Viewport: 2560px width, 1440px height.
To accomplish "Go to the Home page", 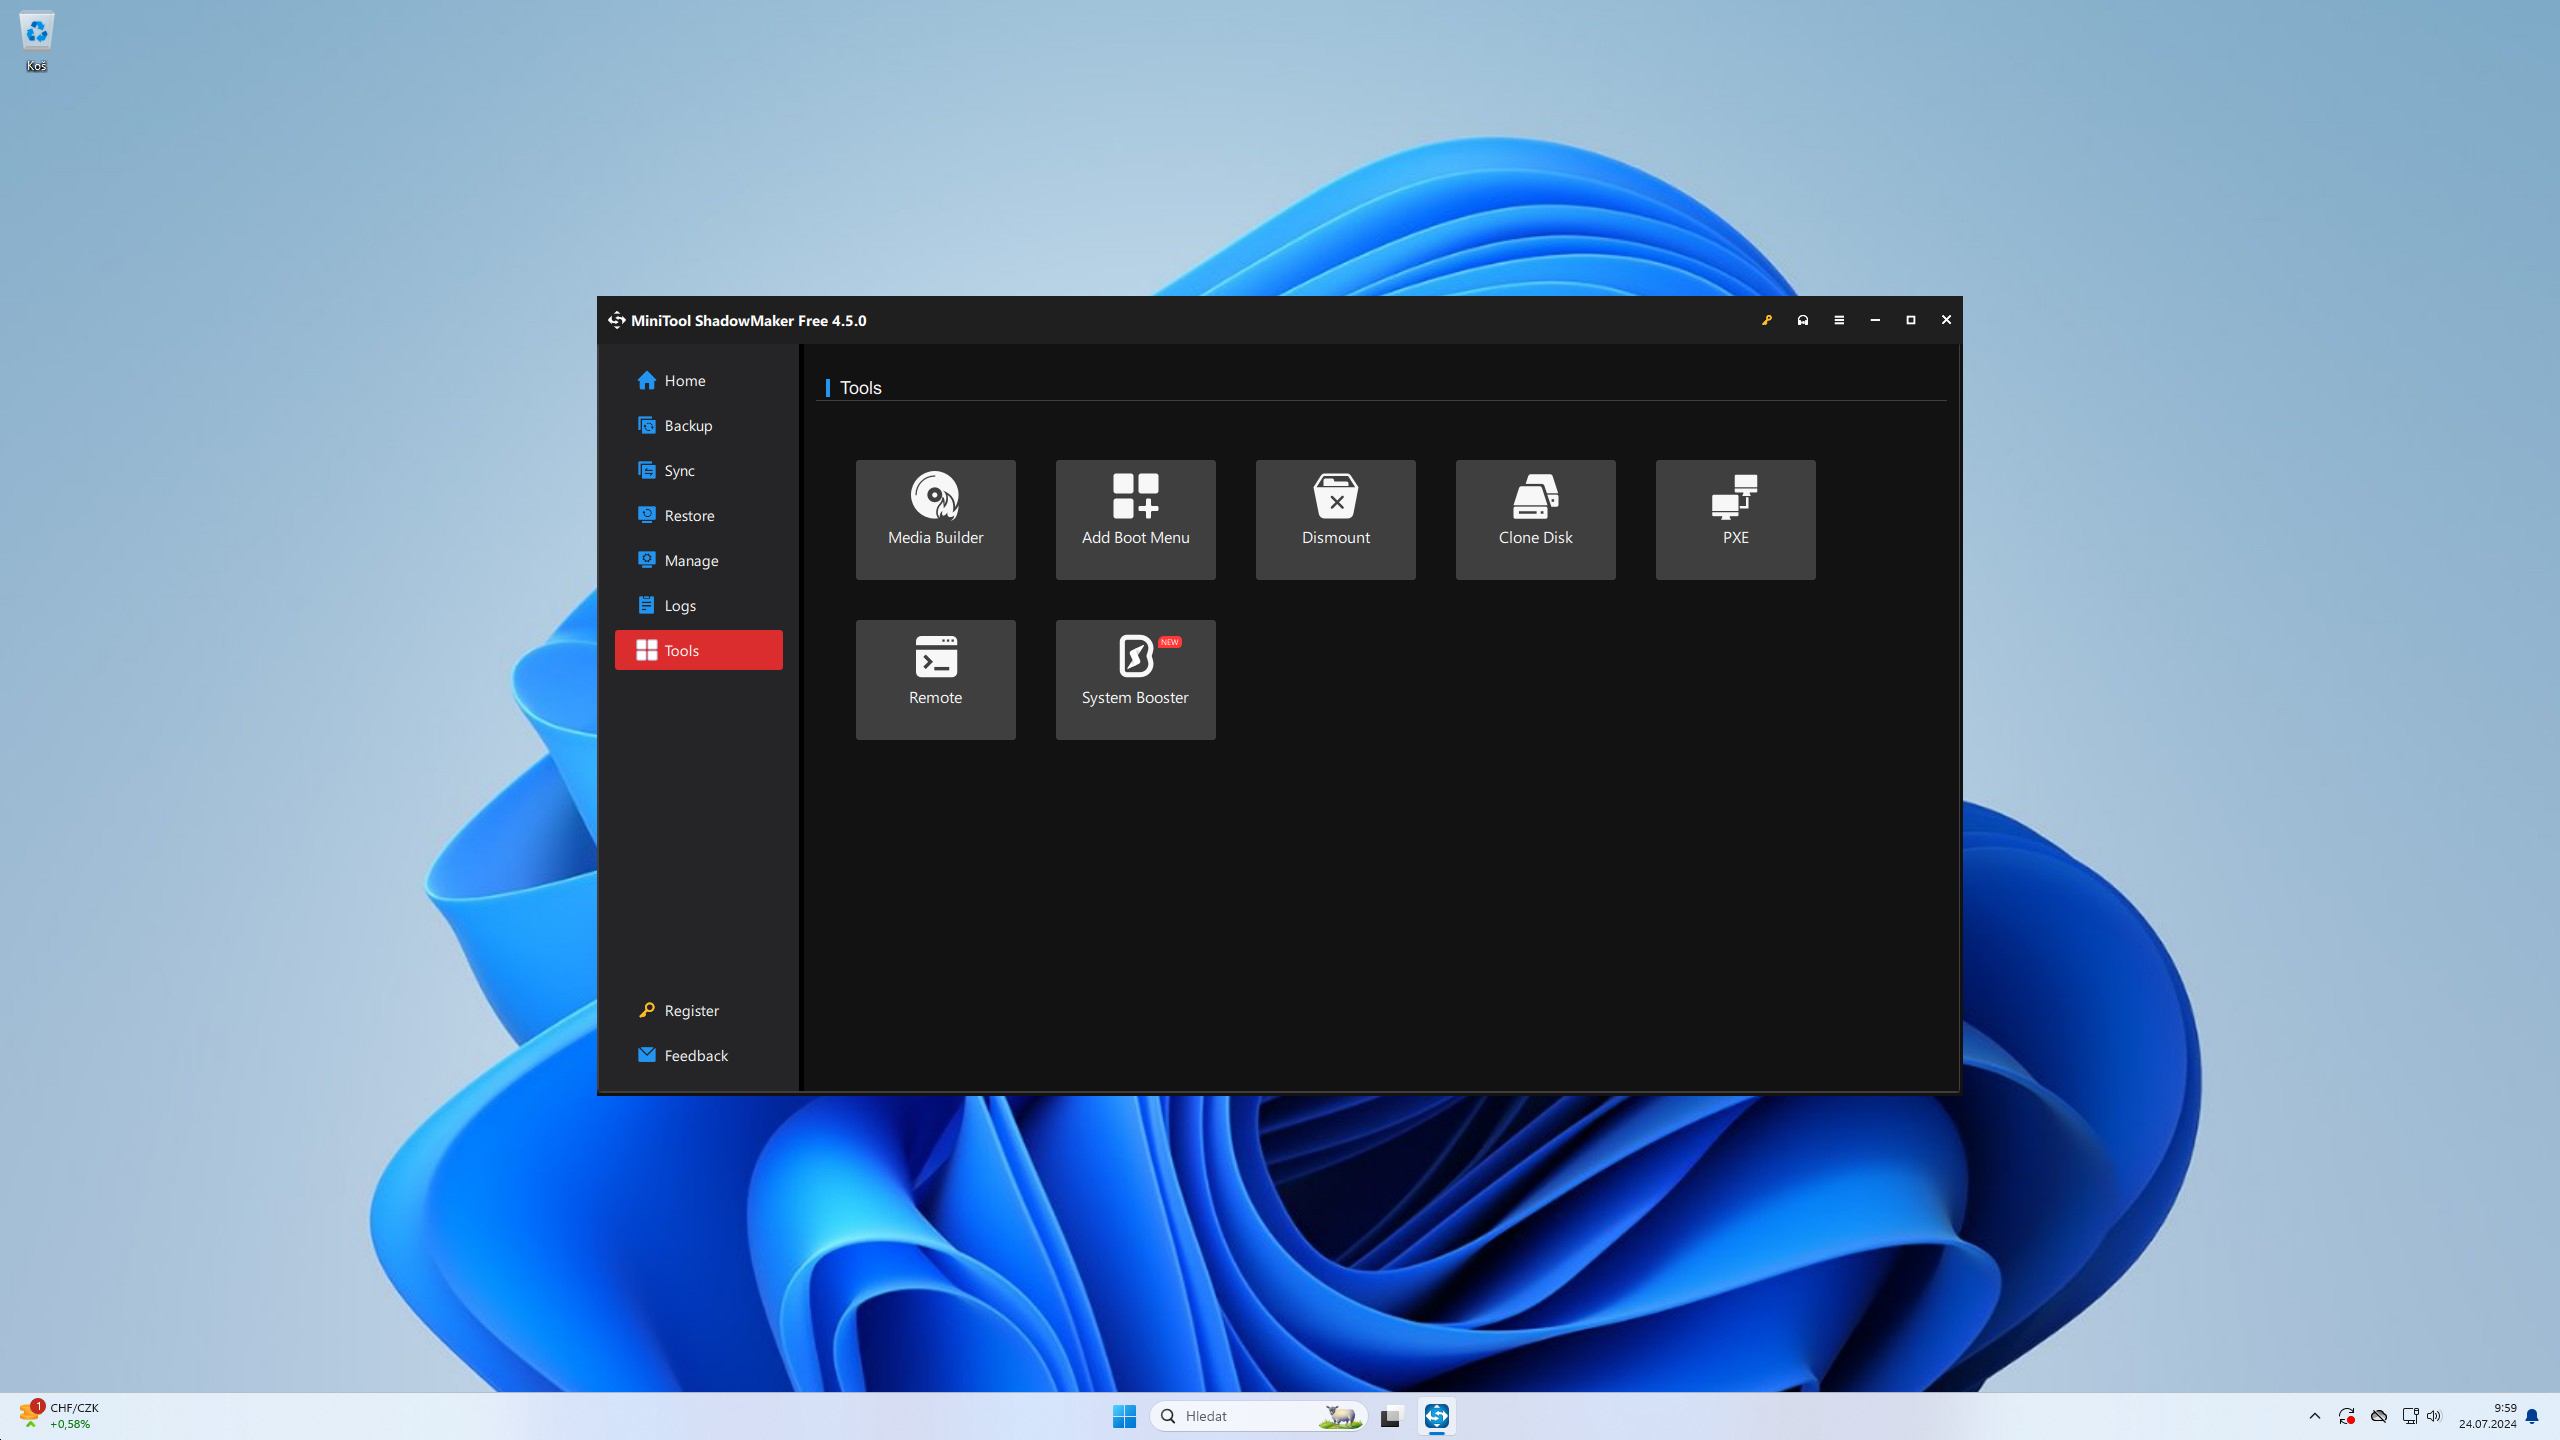I will [x=684, y=380].
